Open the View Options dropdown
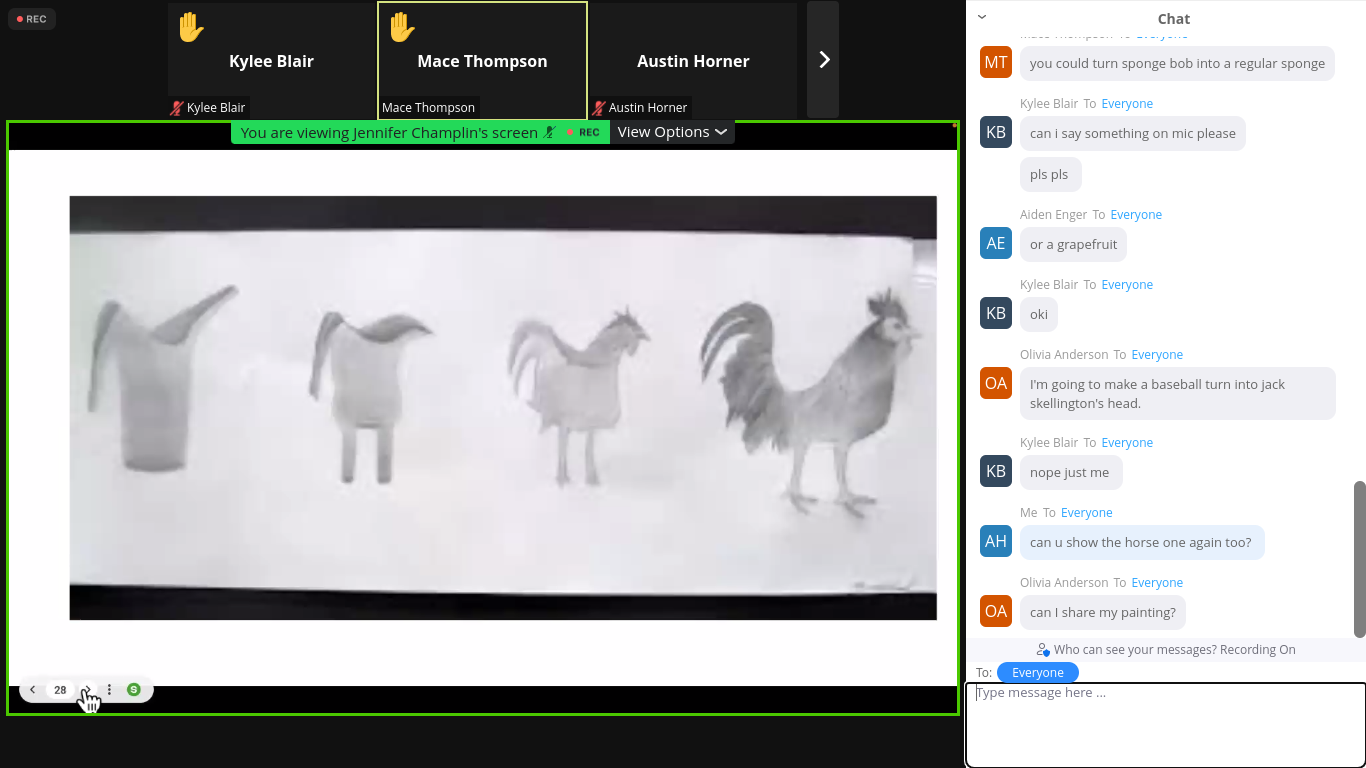Screen dimensions: 1366x768 click(672, 132)
